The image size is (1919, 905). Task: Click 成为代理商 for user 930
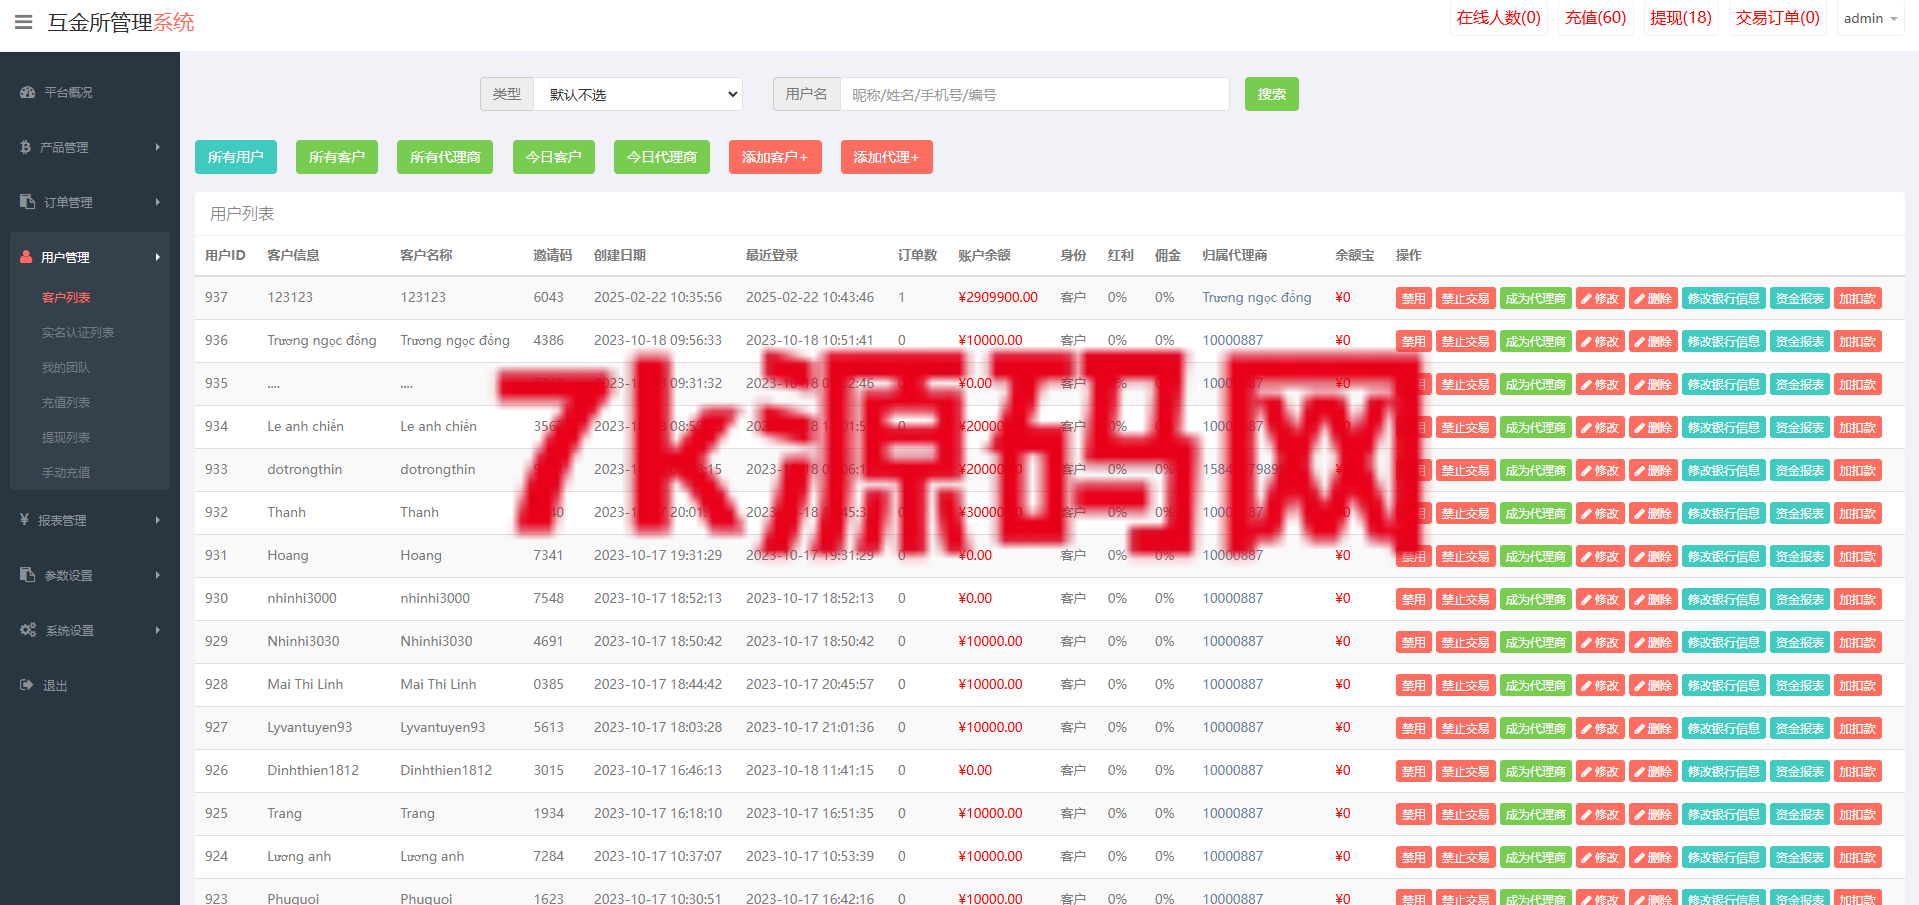(x=1536, y=599)
